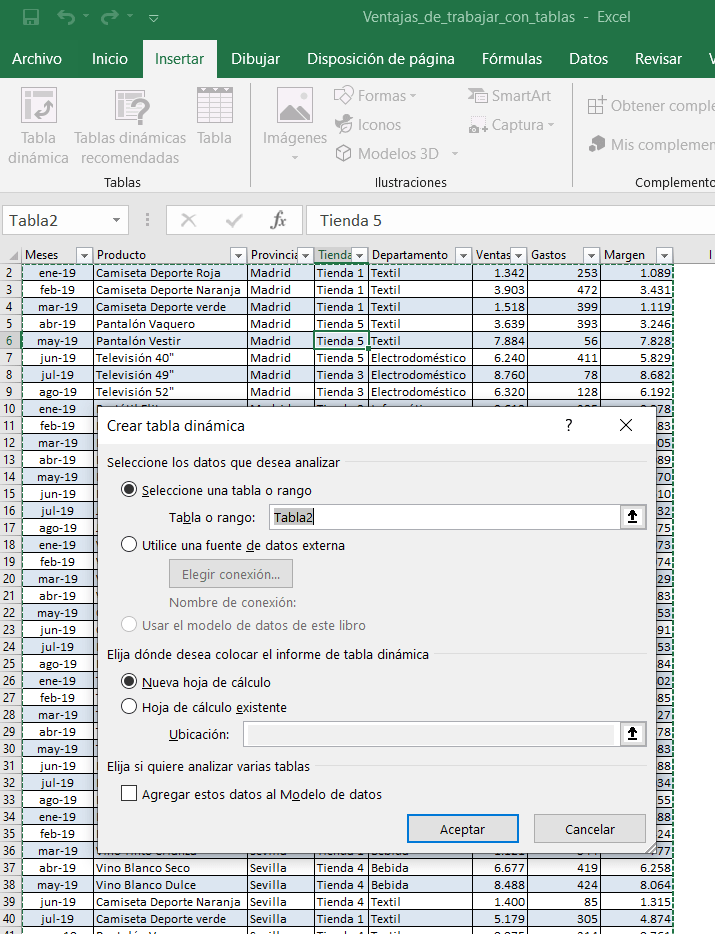Click the formula bar cancel X icon
Image resolution: width=715 pixels, height=934 pixels.
click(x=188, y=220)
